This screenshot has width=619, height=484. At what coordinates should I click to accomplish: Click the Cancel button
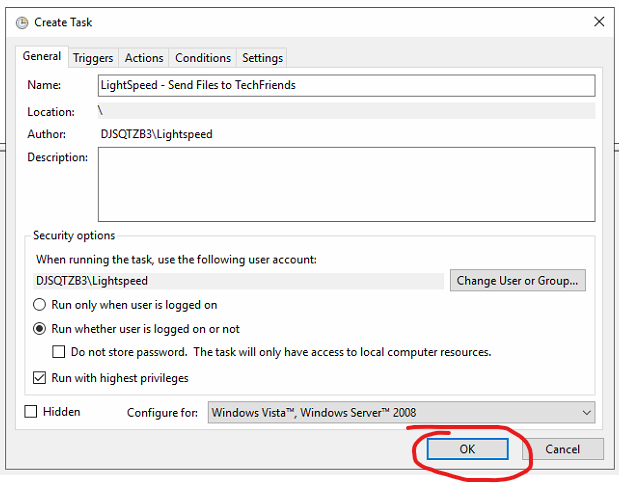click(x=563, y=449)
